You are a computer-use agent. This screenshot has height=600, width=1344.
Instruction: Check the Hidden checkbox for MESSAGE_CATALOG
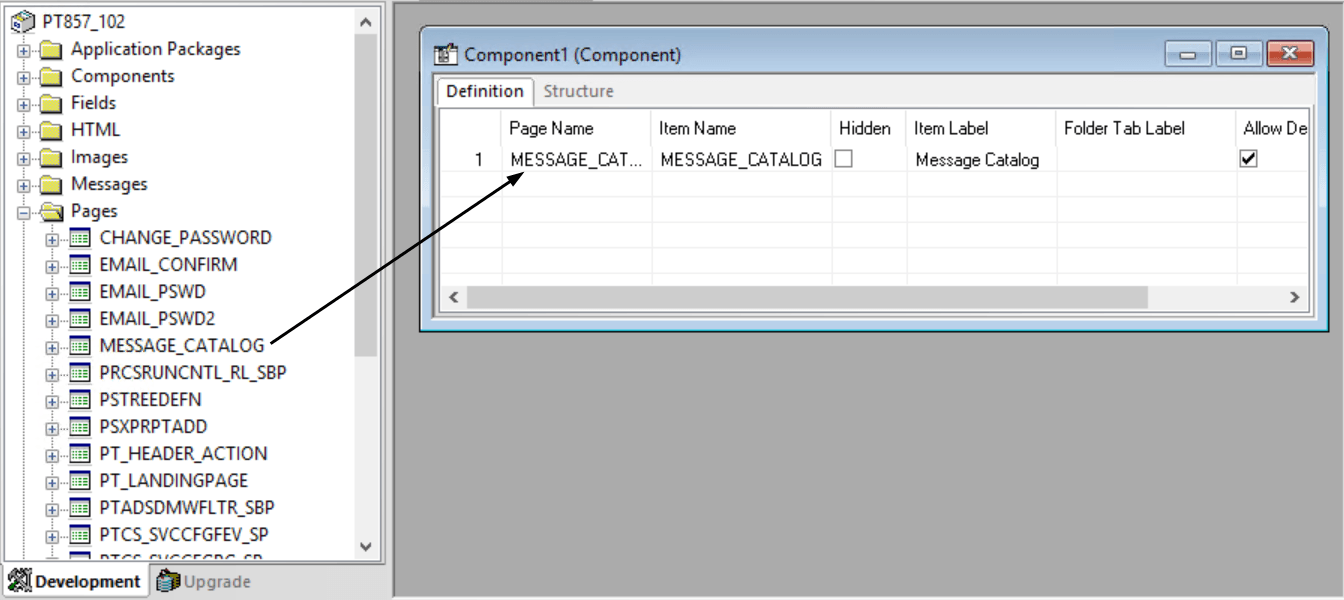click(x=843, y=159)
